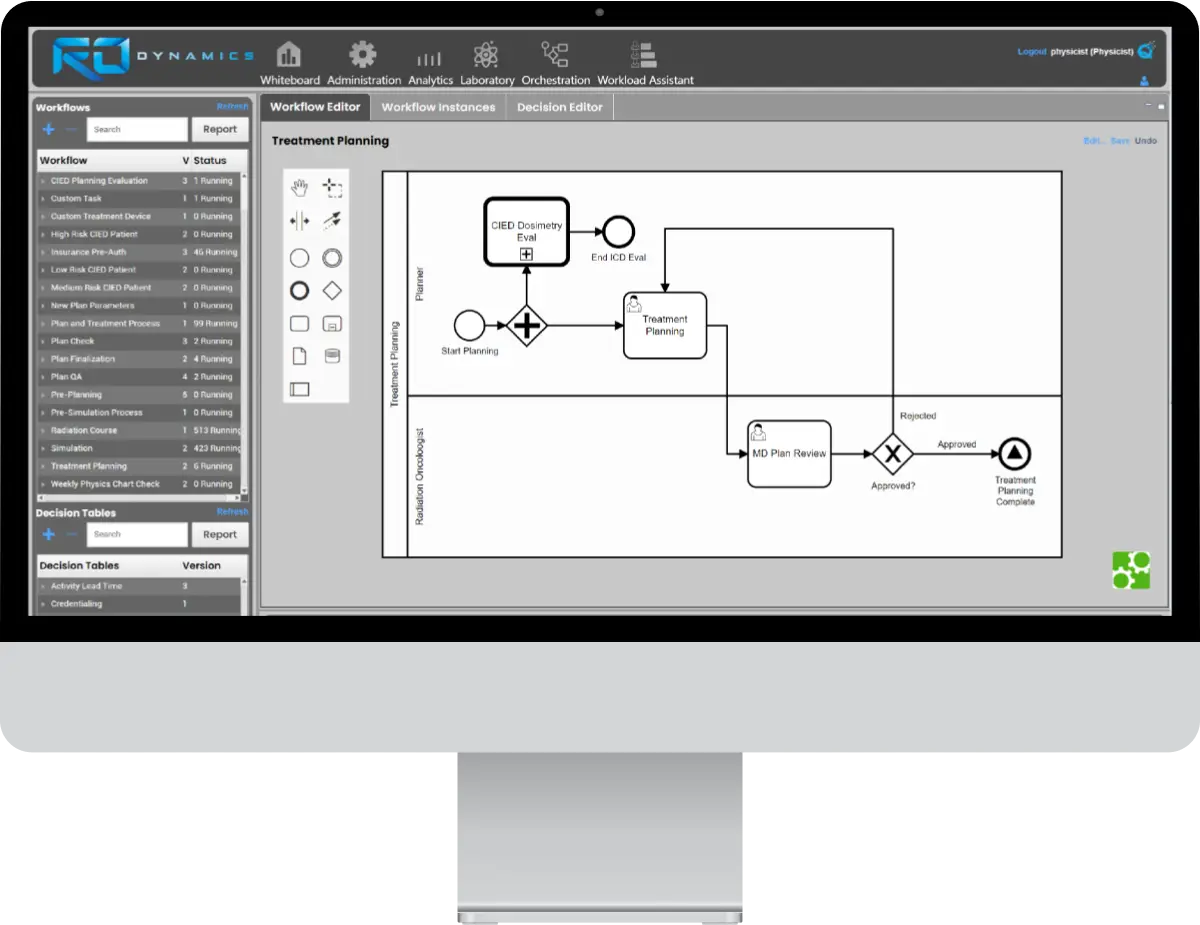This screenshot has width=1200, height=925.
Task: Choose the create/remove space tool
Action: 299,220
